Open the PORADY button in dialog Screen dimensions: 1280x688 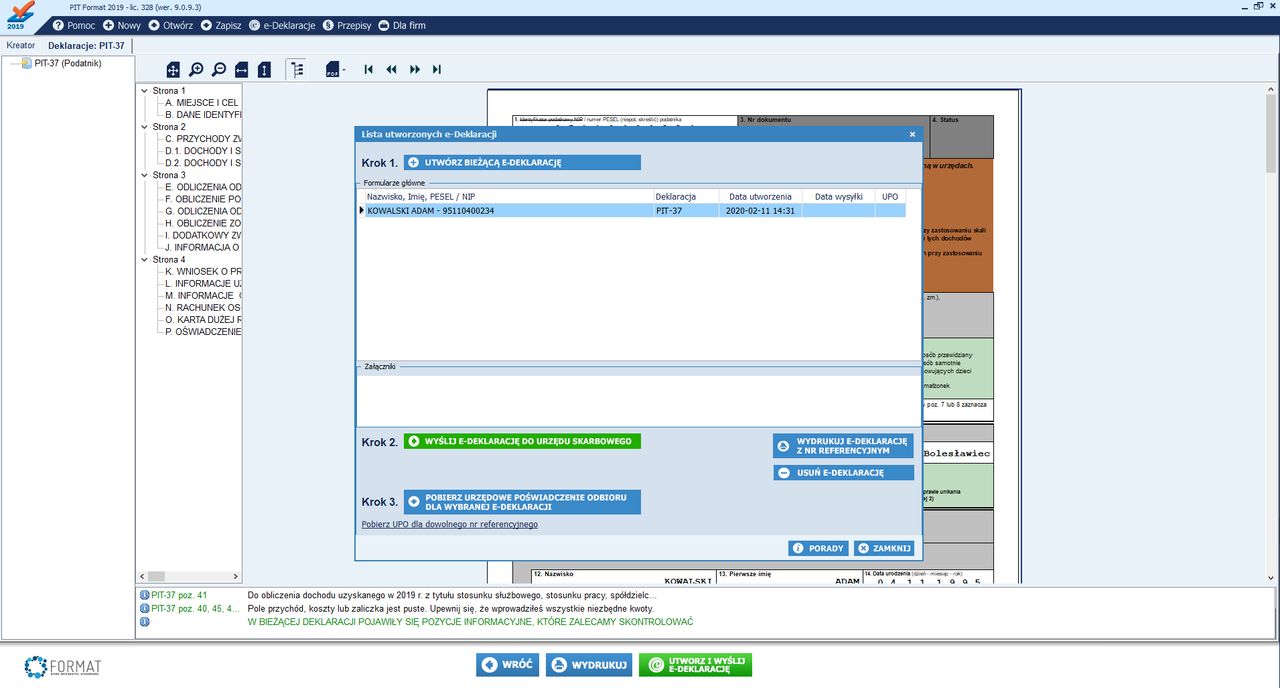pyautogui.click(x=818, y=548)
